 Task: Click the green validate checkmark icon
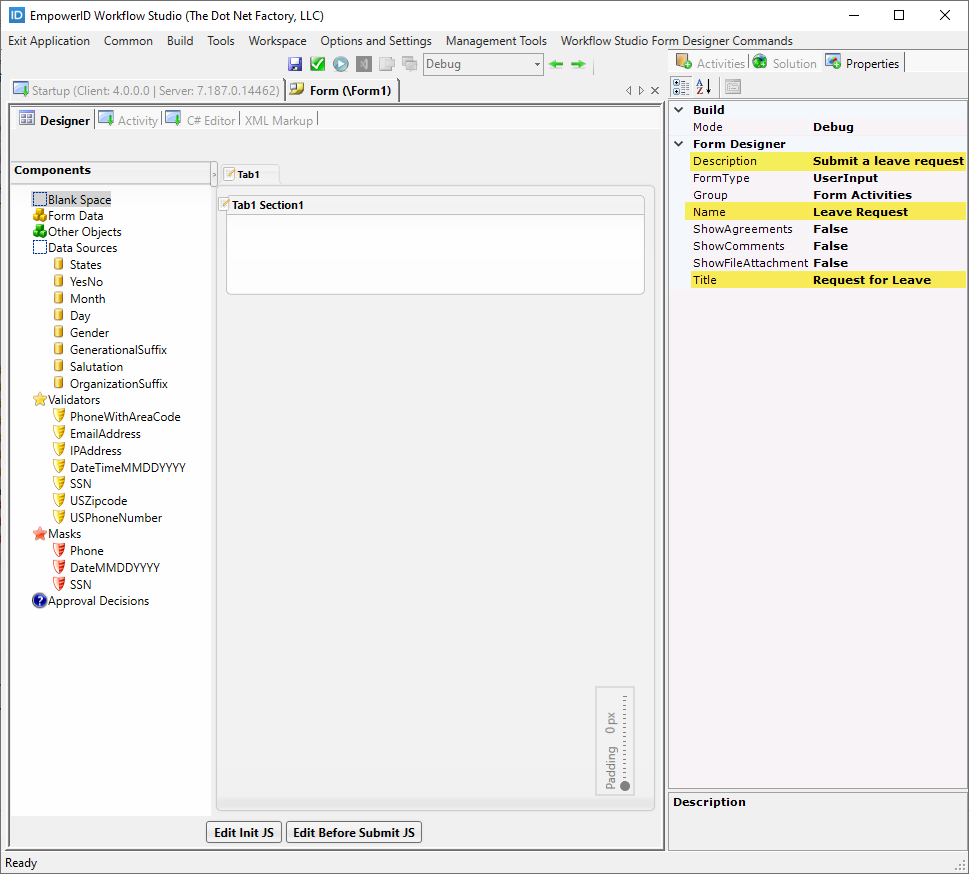[317, 63]
